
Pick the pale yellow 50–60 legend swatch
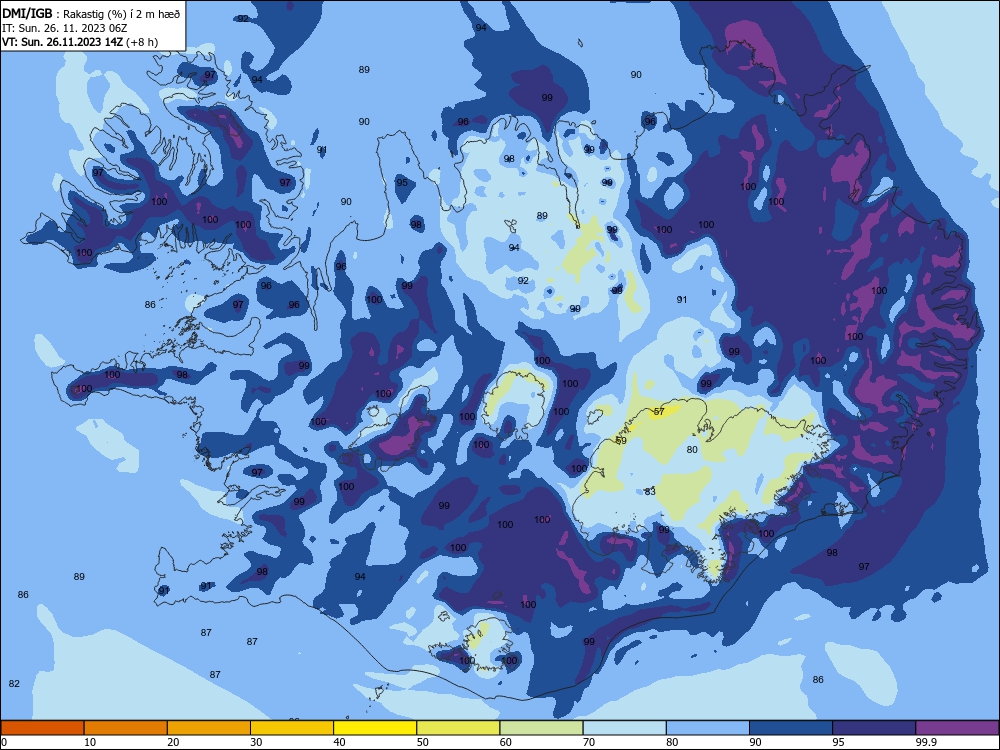pos(458,728)
